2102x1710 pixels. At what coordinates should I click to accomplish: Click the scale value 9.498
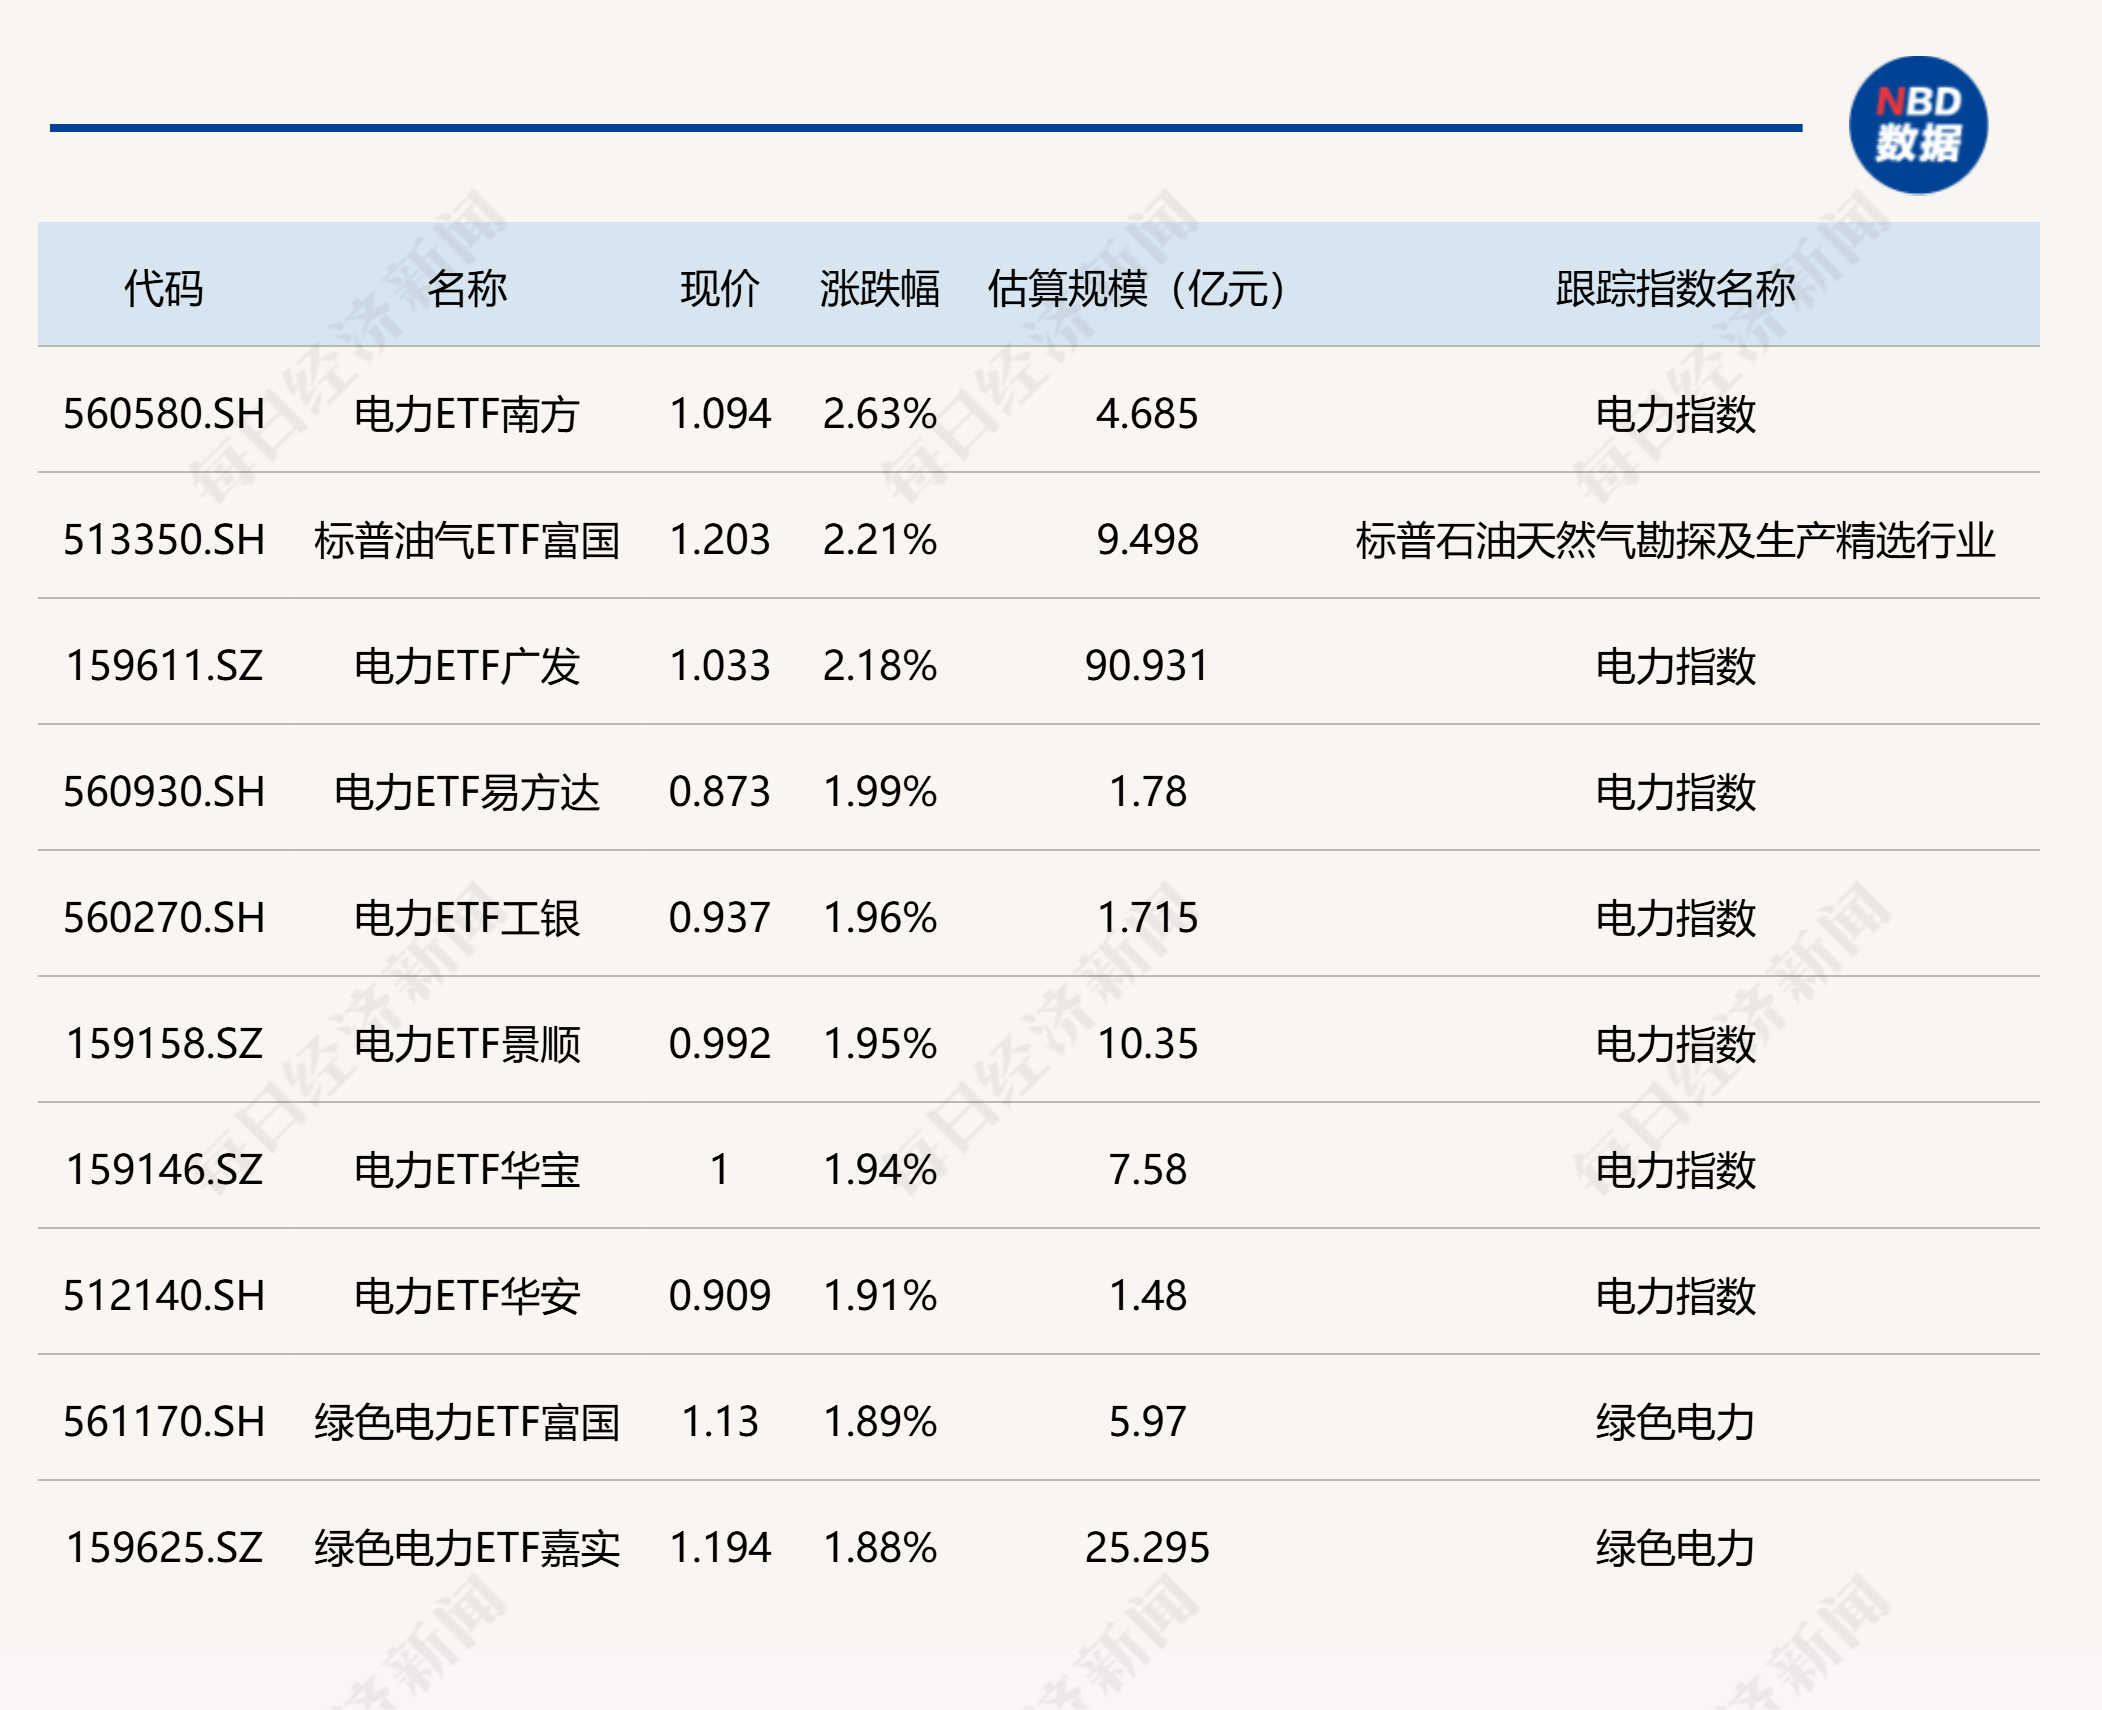[x=1147, y=540]
